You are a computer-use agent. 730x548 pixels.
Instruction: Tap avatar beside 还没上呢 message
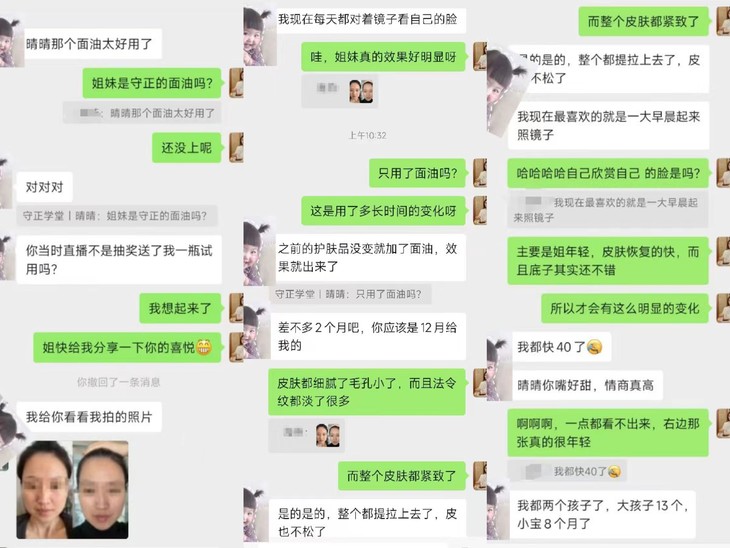tap(237, 148)
